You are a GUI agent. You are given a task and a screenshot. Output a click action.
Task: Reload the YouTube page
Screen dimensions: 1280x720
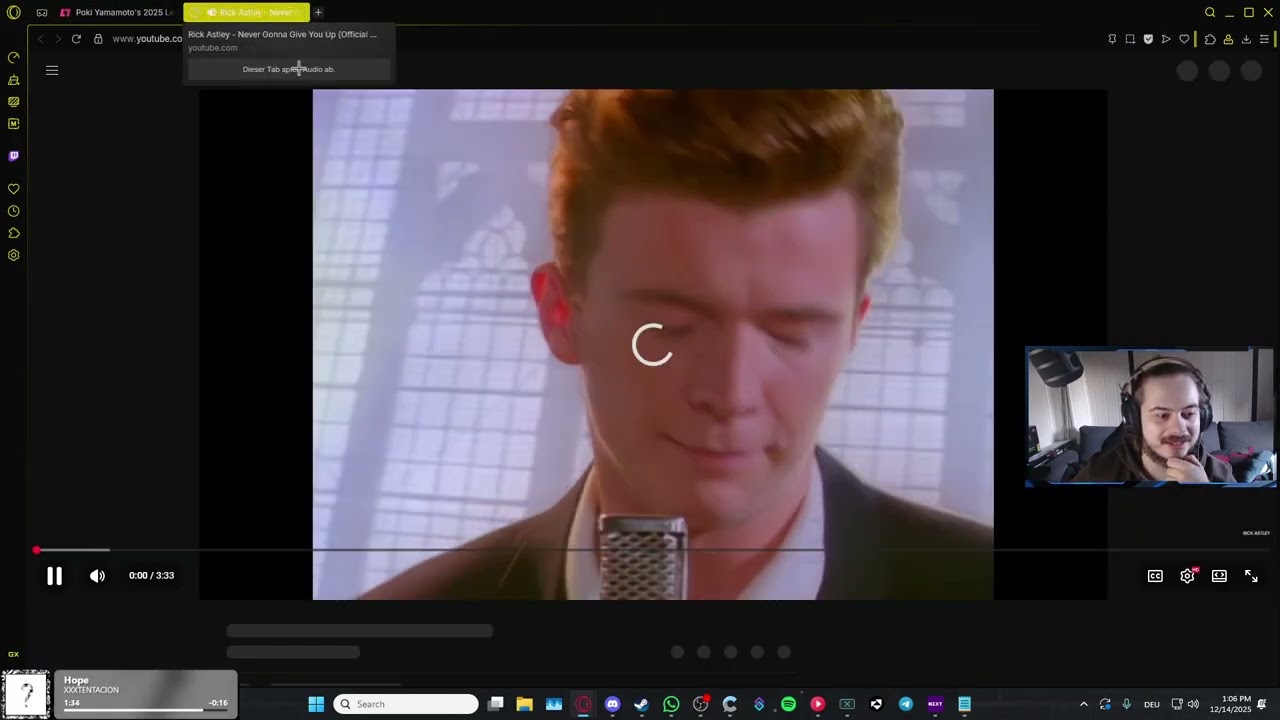[76, 39]
